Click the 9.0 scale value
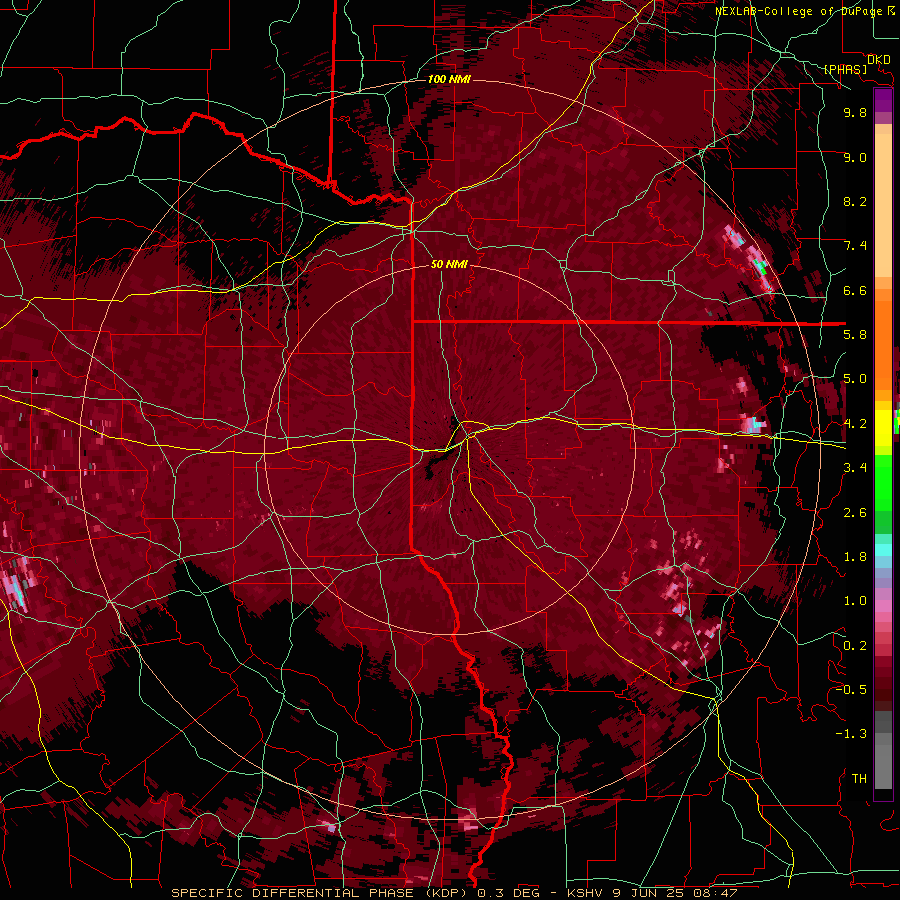Viewport: 900px width, 900px height. coord(855,157)
